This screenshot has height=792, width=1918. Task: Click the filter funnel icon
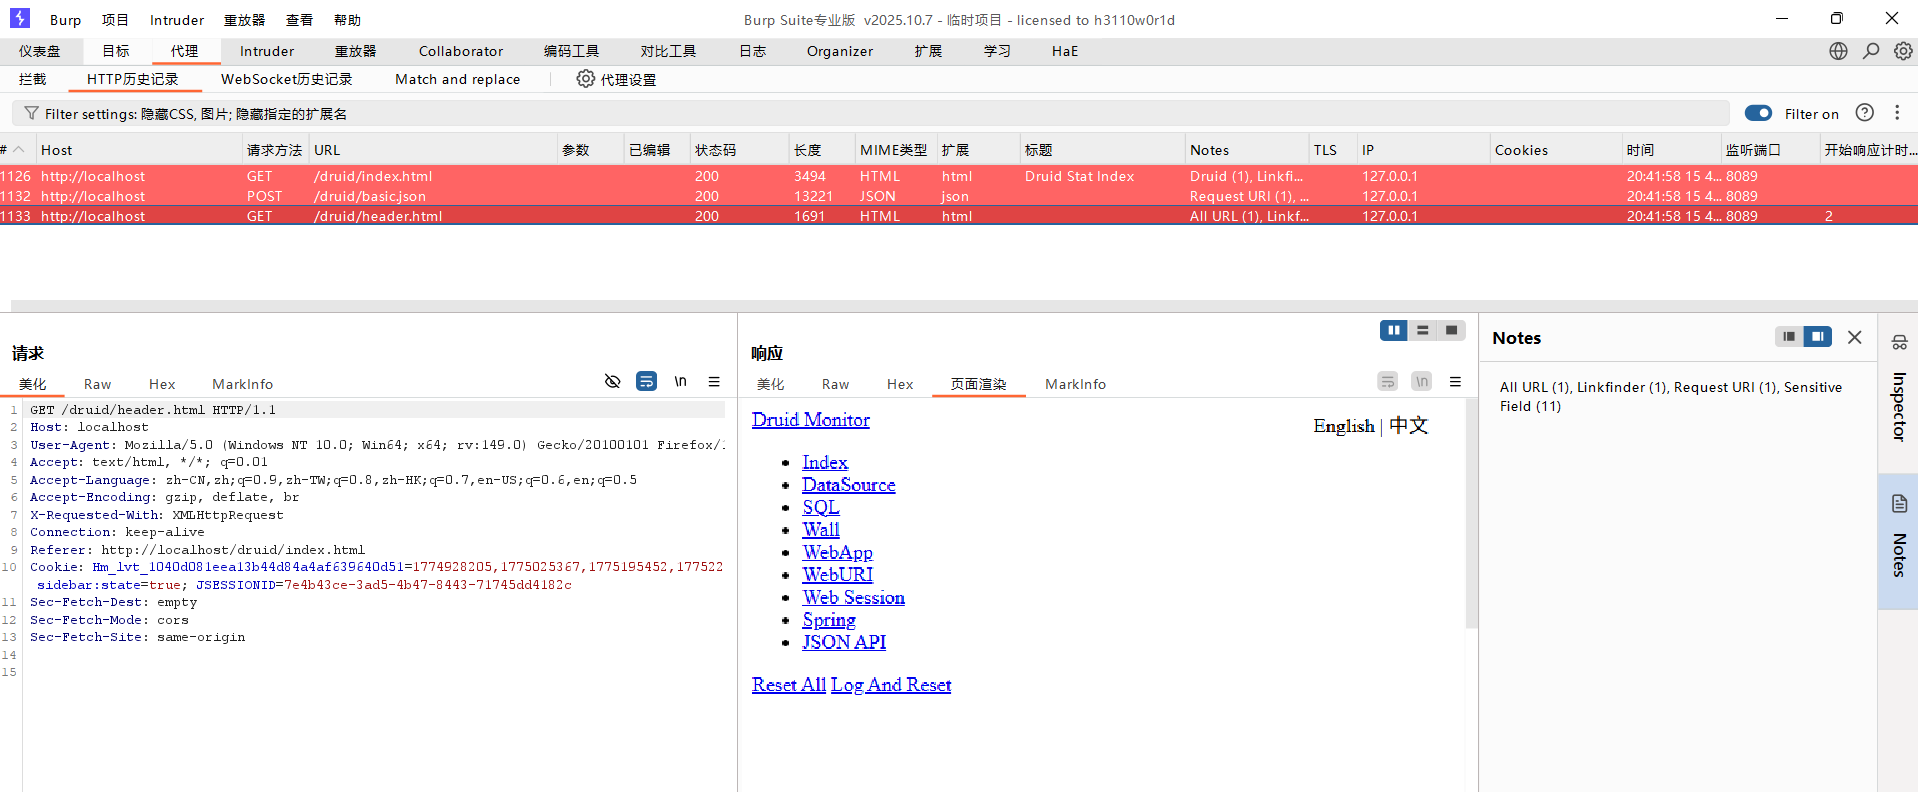31,113
